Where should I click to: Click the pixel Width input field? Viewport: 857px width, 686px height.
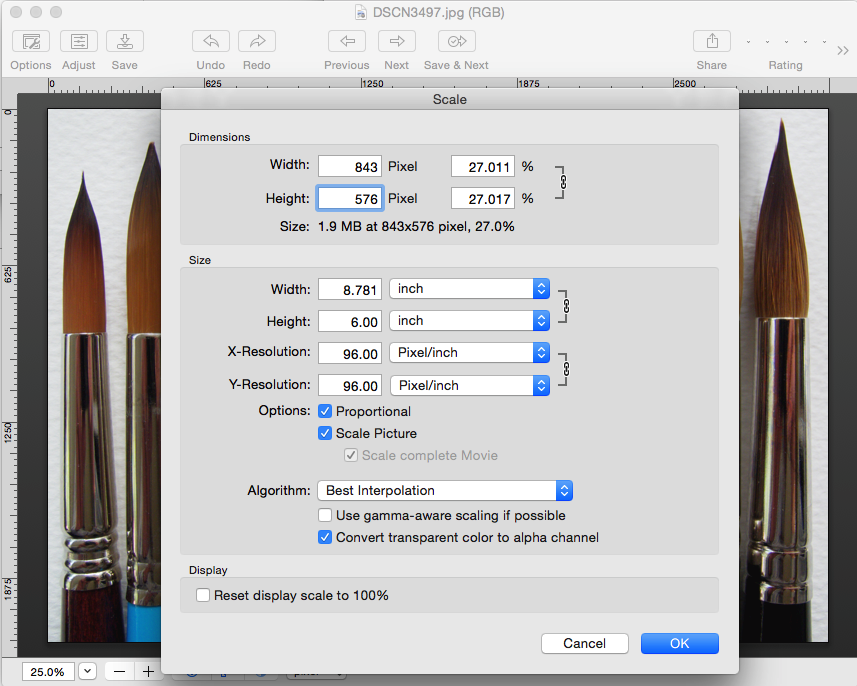click(350, 167)
